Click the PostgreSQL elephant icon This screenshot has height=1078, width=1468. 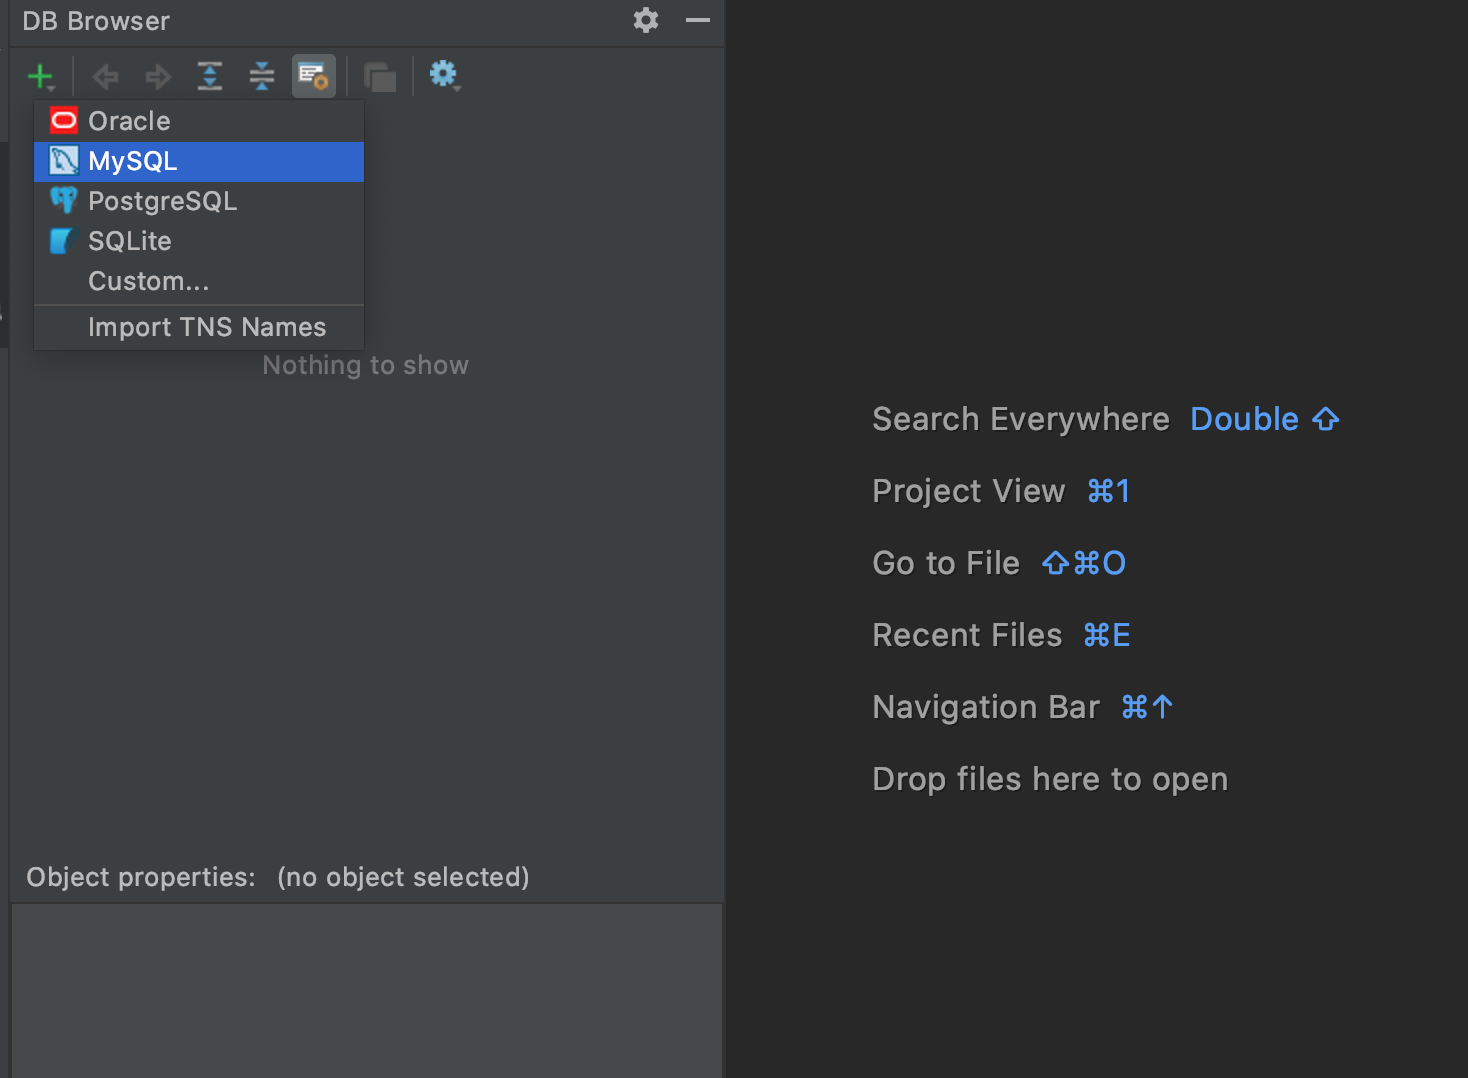tap(64, 200)
